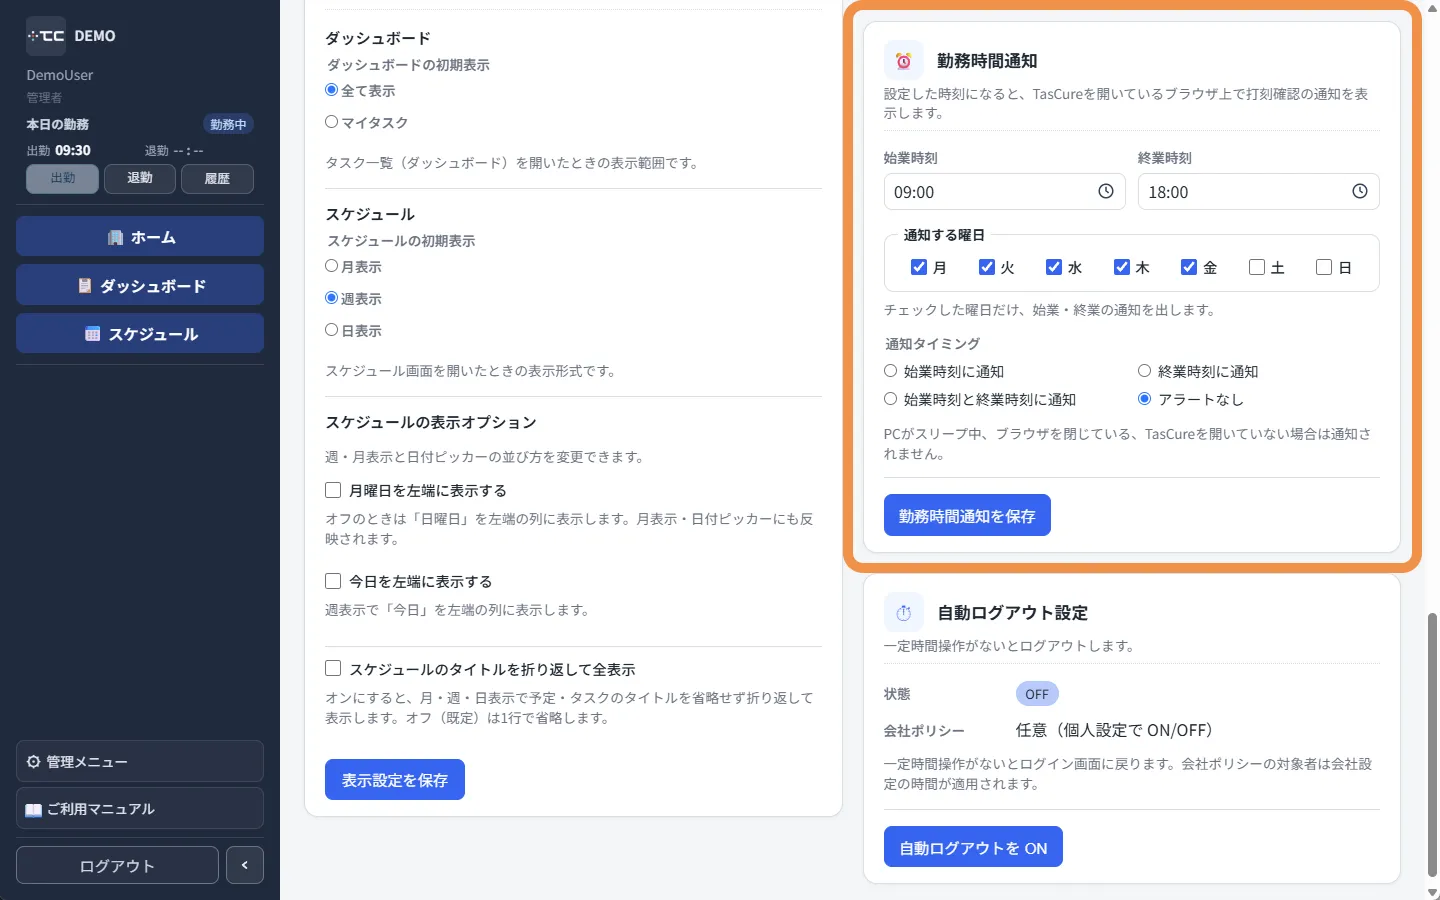Uncheck the 木 weekday checkbox
Viewport: 1440px width, 900px height.
click(1122, 267)
